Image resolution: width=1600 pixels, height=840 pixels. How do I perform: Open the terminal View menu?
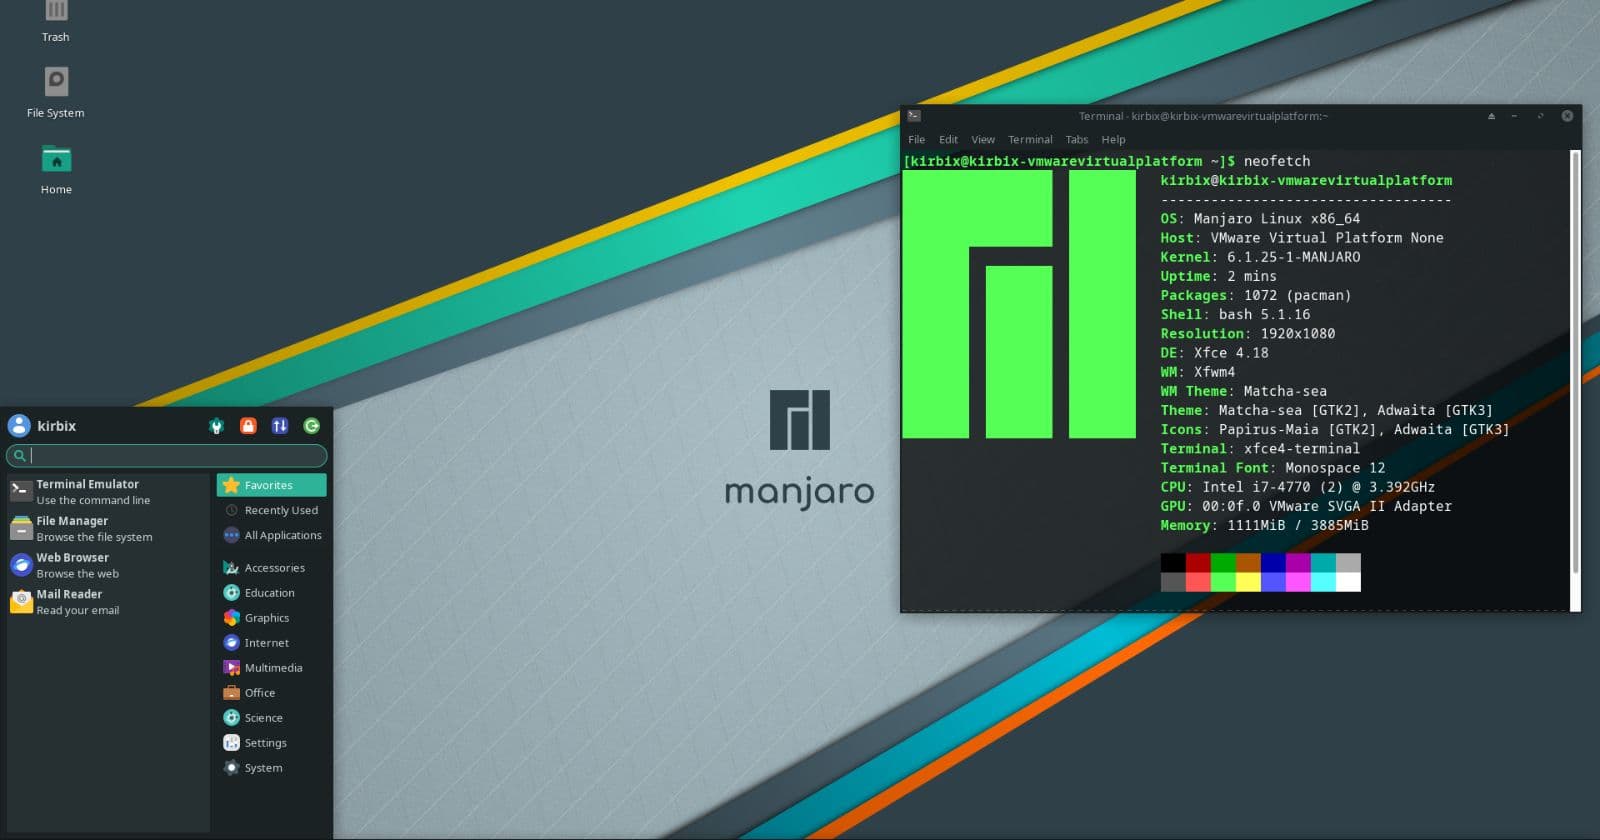(983, 139)
